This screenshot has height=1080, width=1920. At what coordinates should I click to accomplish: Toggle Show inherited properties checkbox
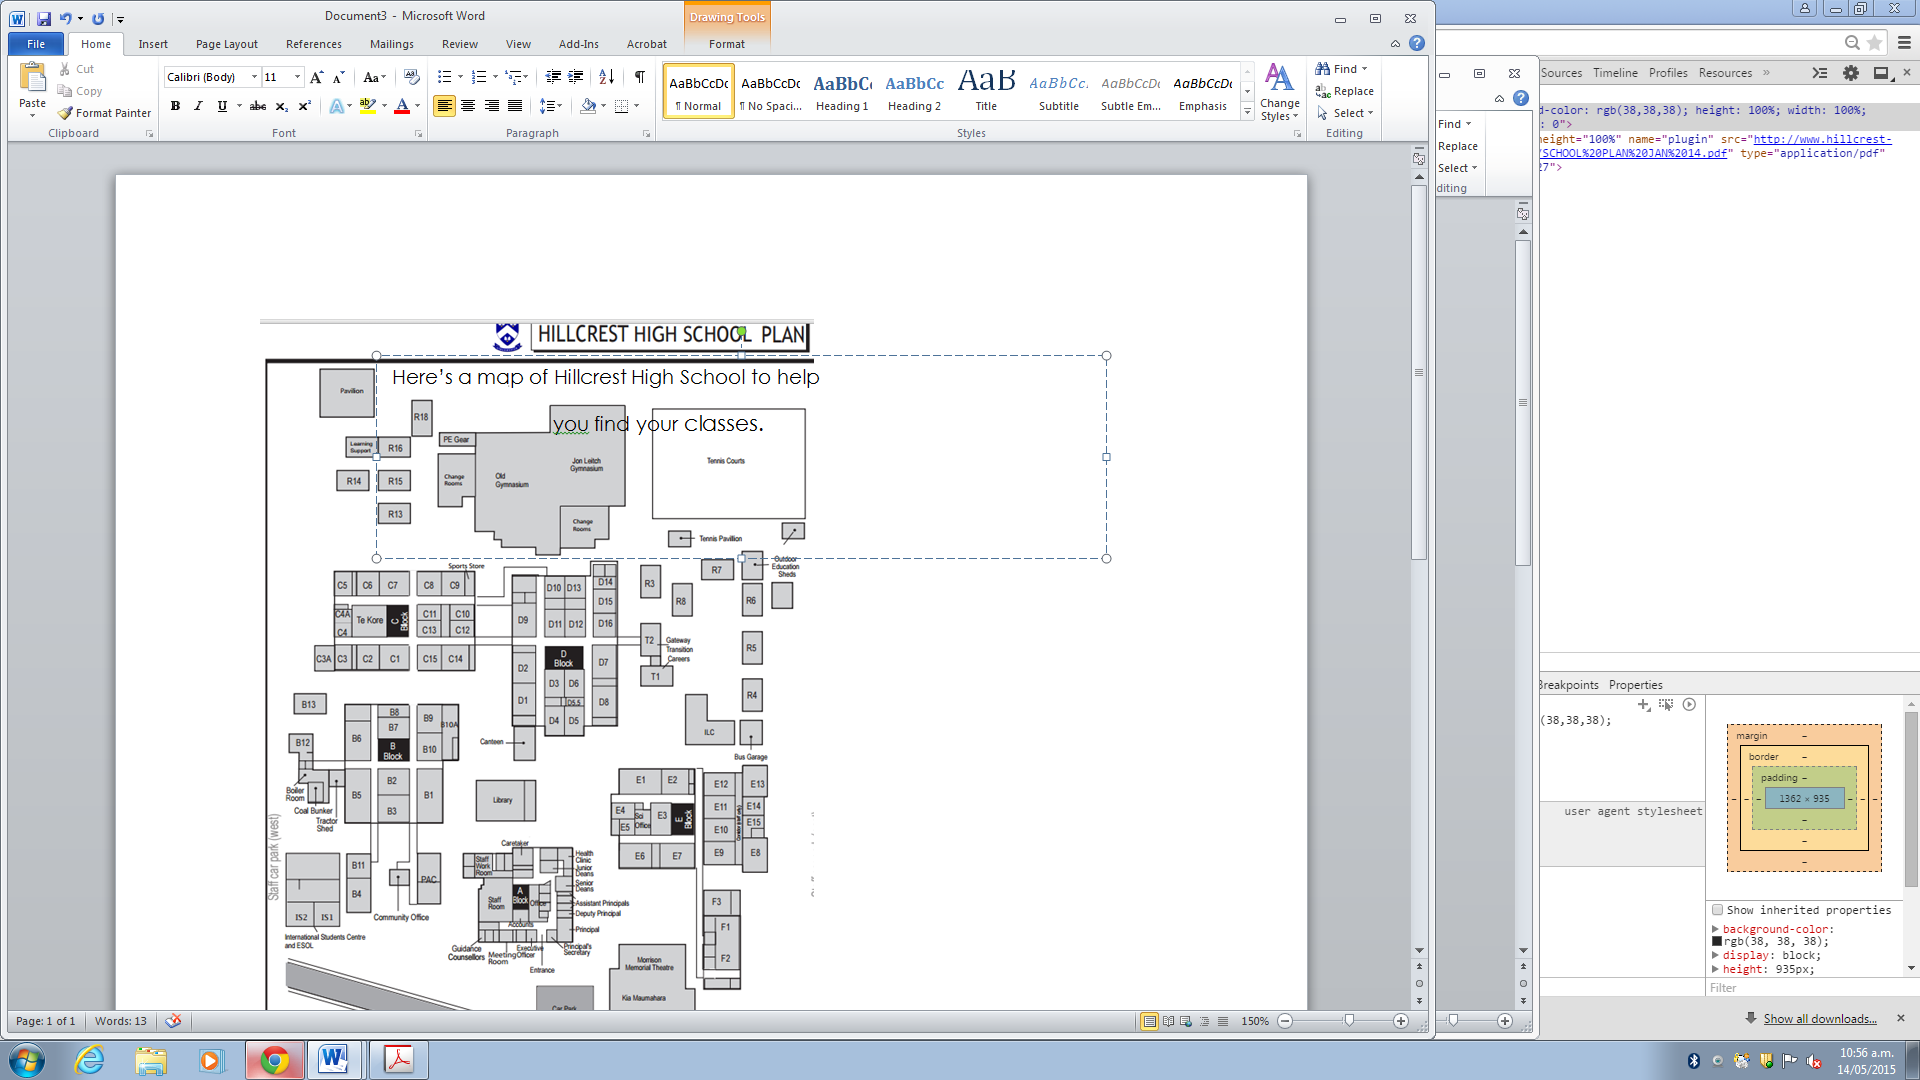tap(1718, 910)
